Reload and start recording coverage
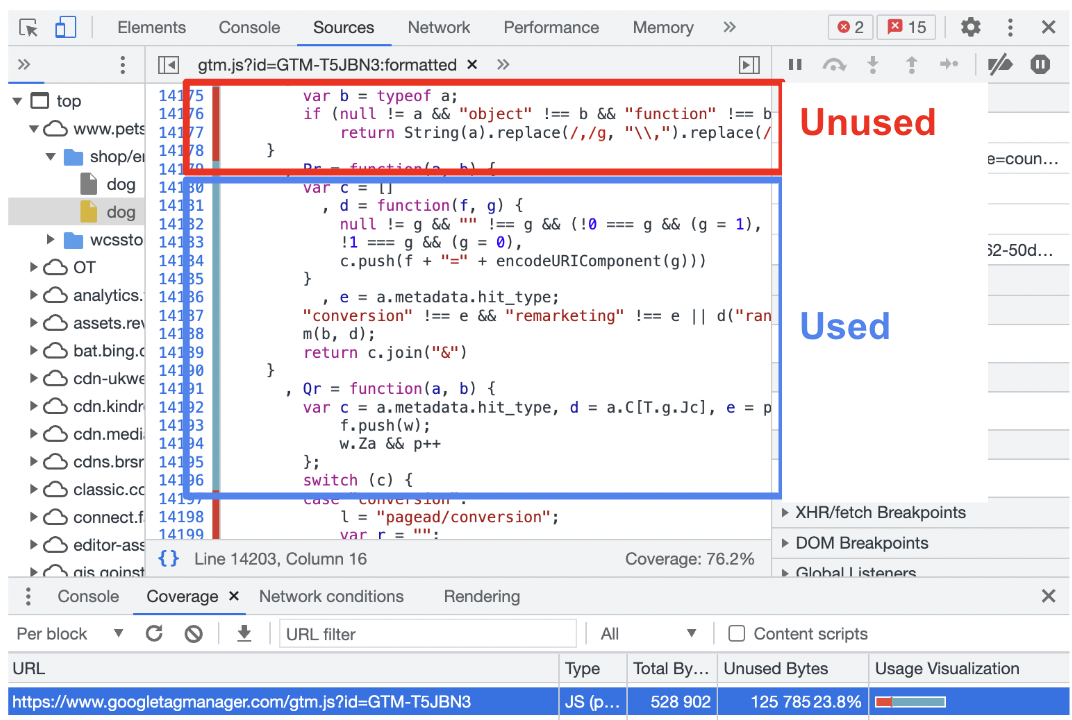 click(x=155, y=634)
